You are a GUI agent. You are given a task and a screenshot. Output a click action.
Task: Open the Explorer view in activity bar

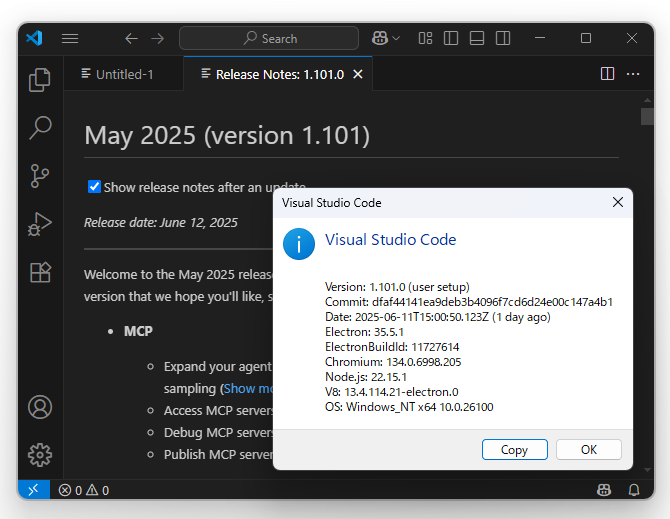point(40,80)
